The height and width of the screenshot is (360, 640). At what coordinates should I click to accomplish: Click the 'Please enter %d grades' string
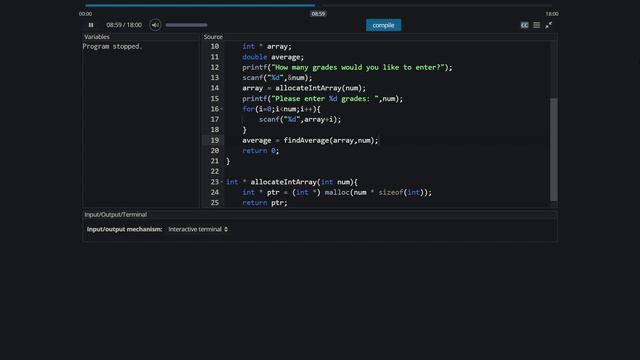[x=325, y=99]
